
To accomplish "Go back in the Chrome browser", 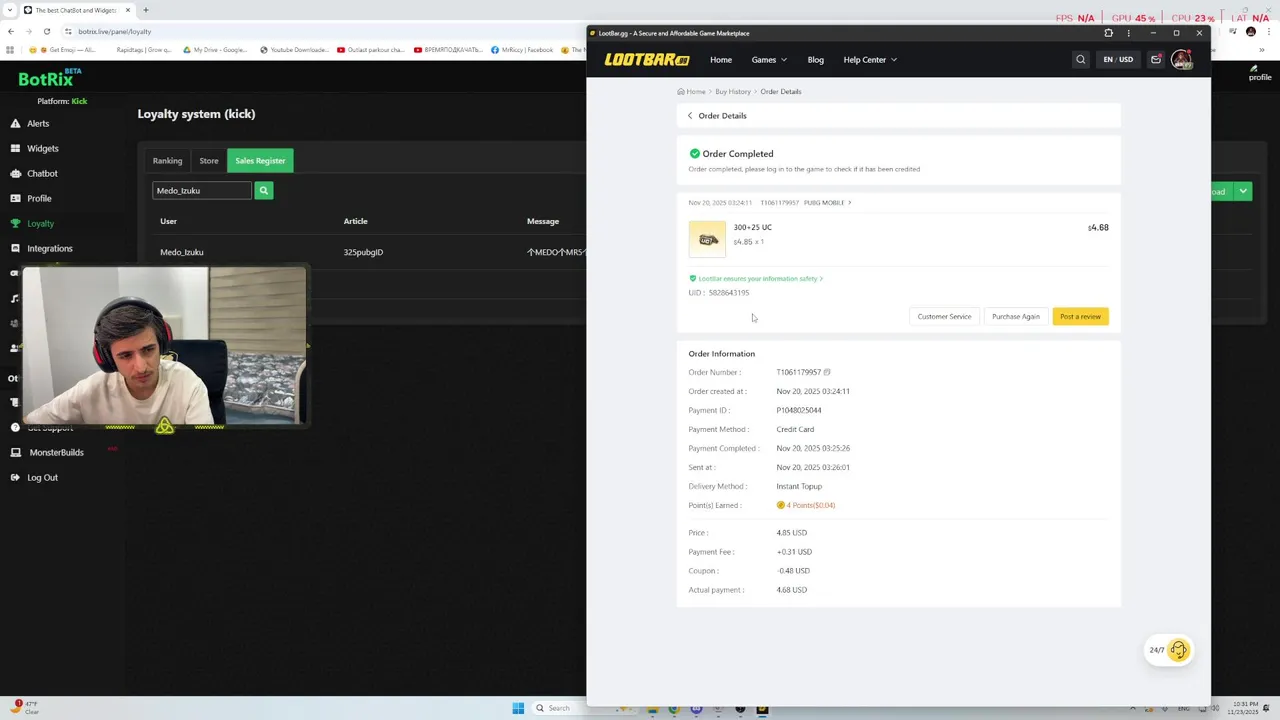I will pos(10,31).
